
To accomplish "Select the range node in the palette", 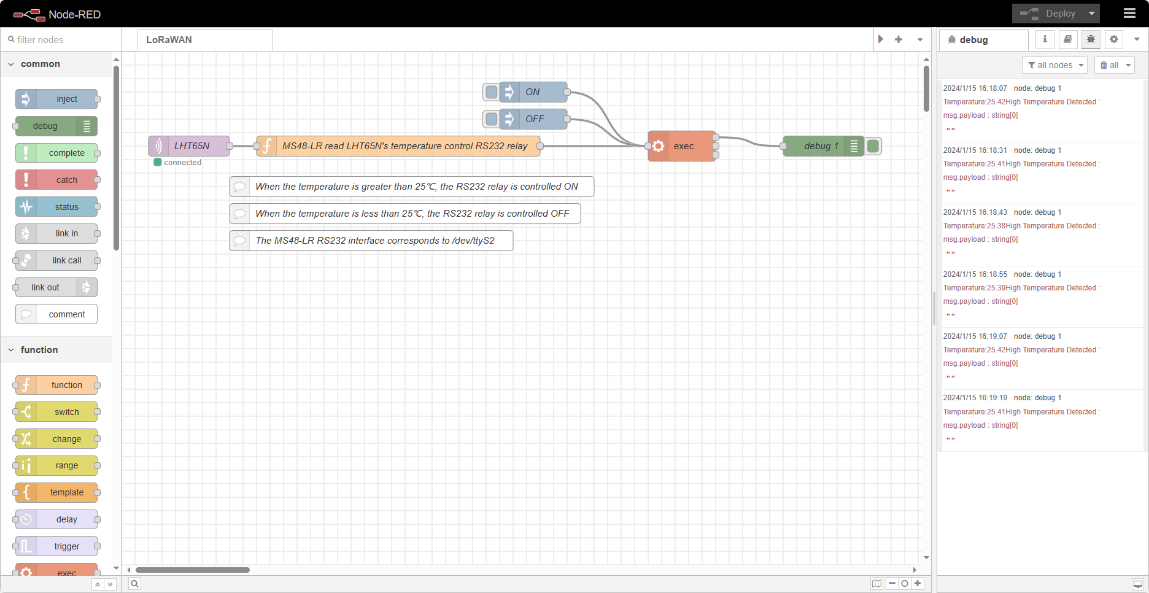I will (x=56, y=465).
